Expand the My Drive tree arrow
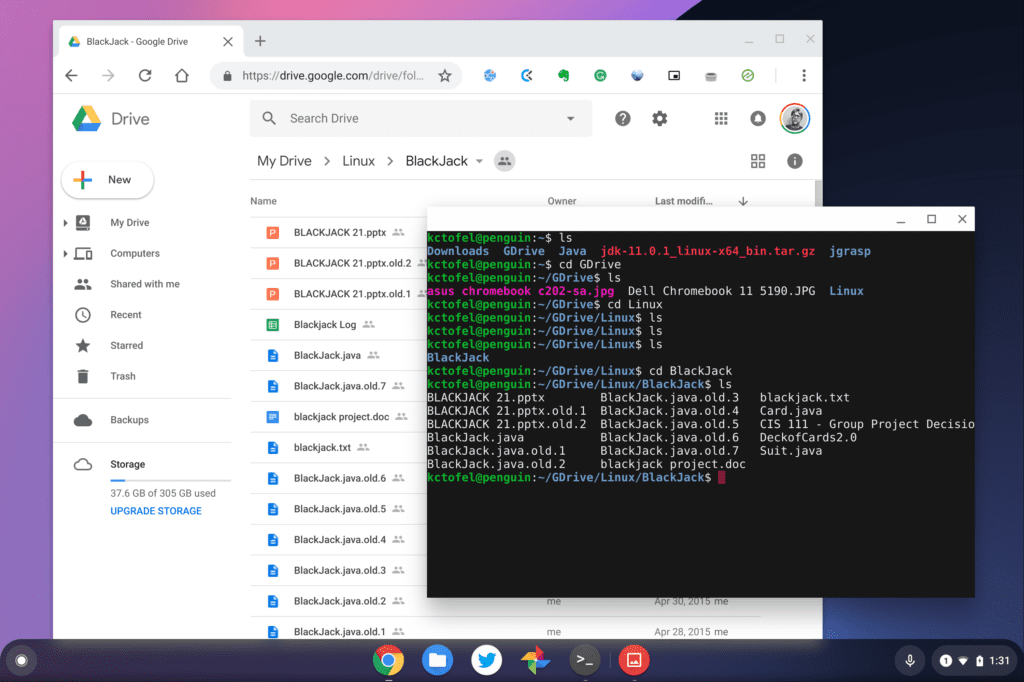The image size is (1024, 682). pyautogui.click(x=65, y=223)
